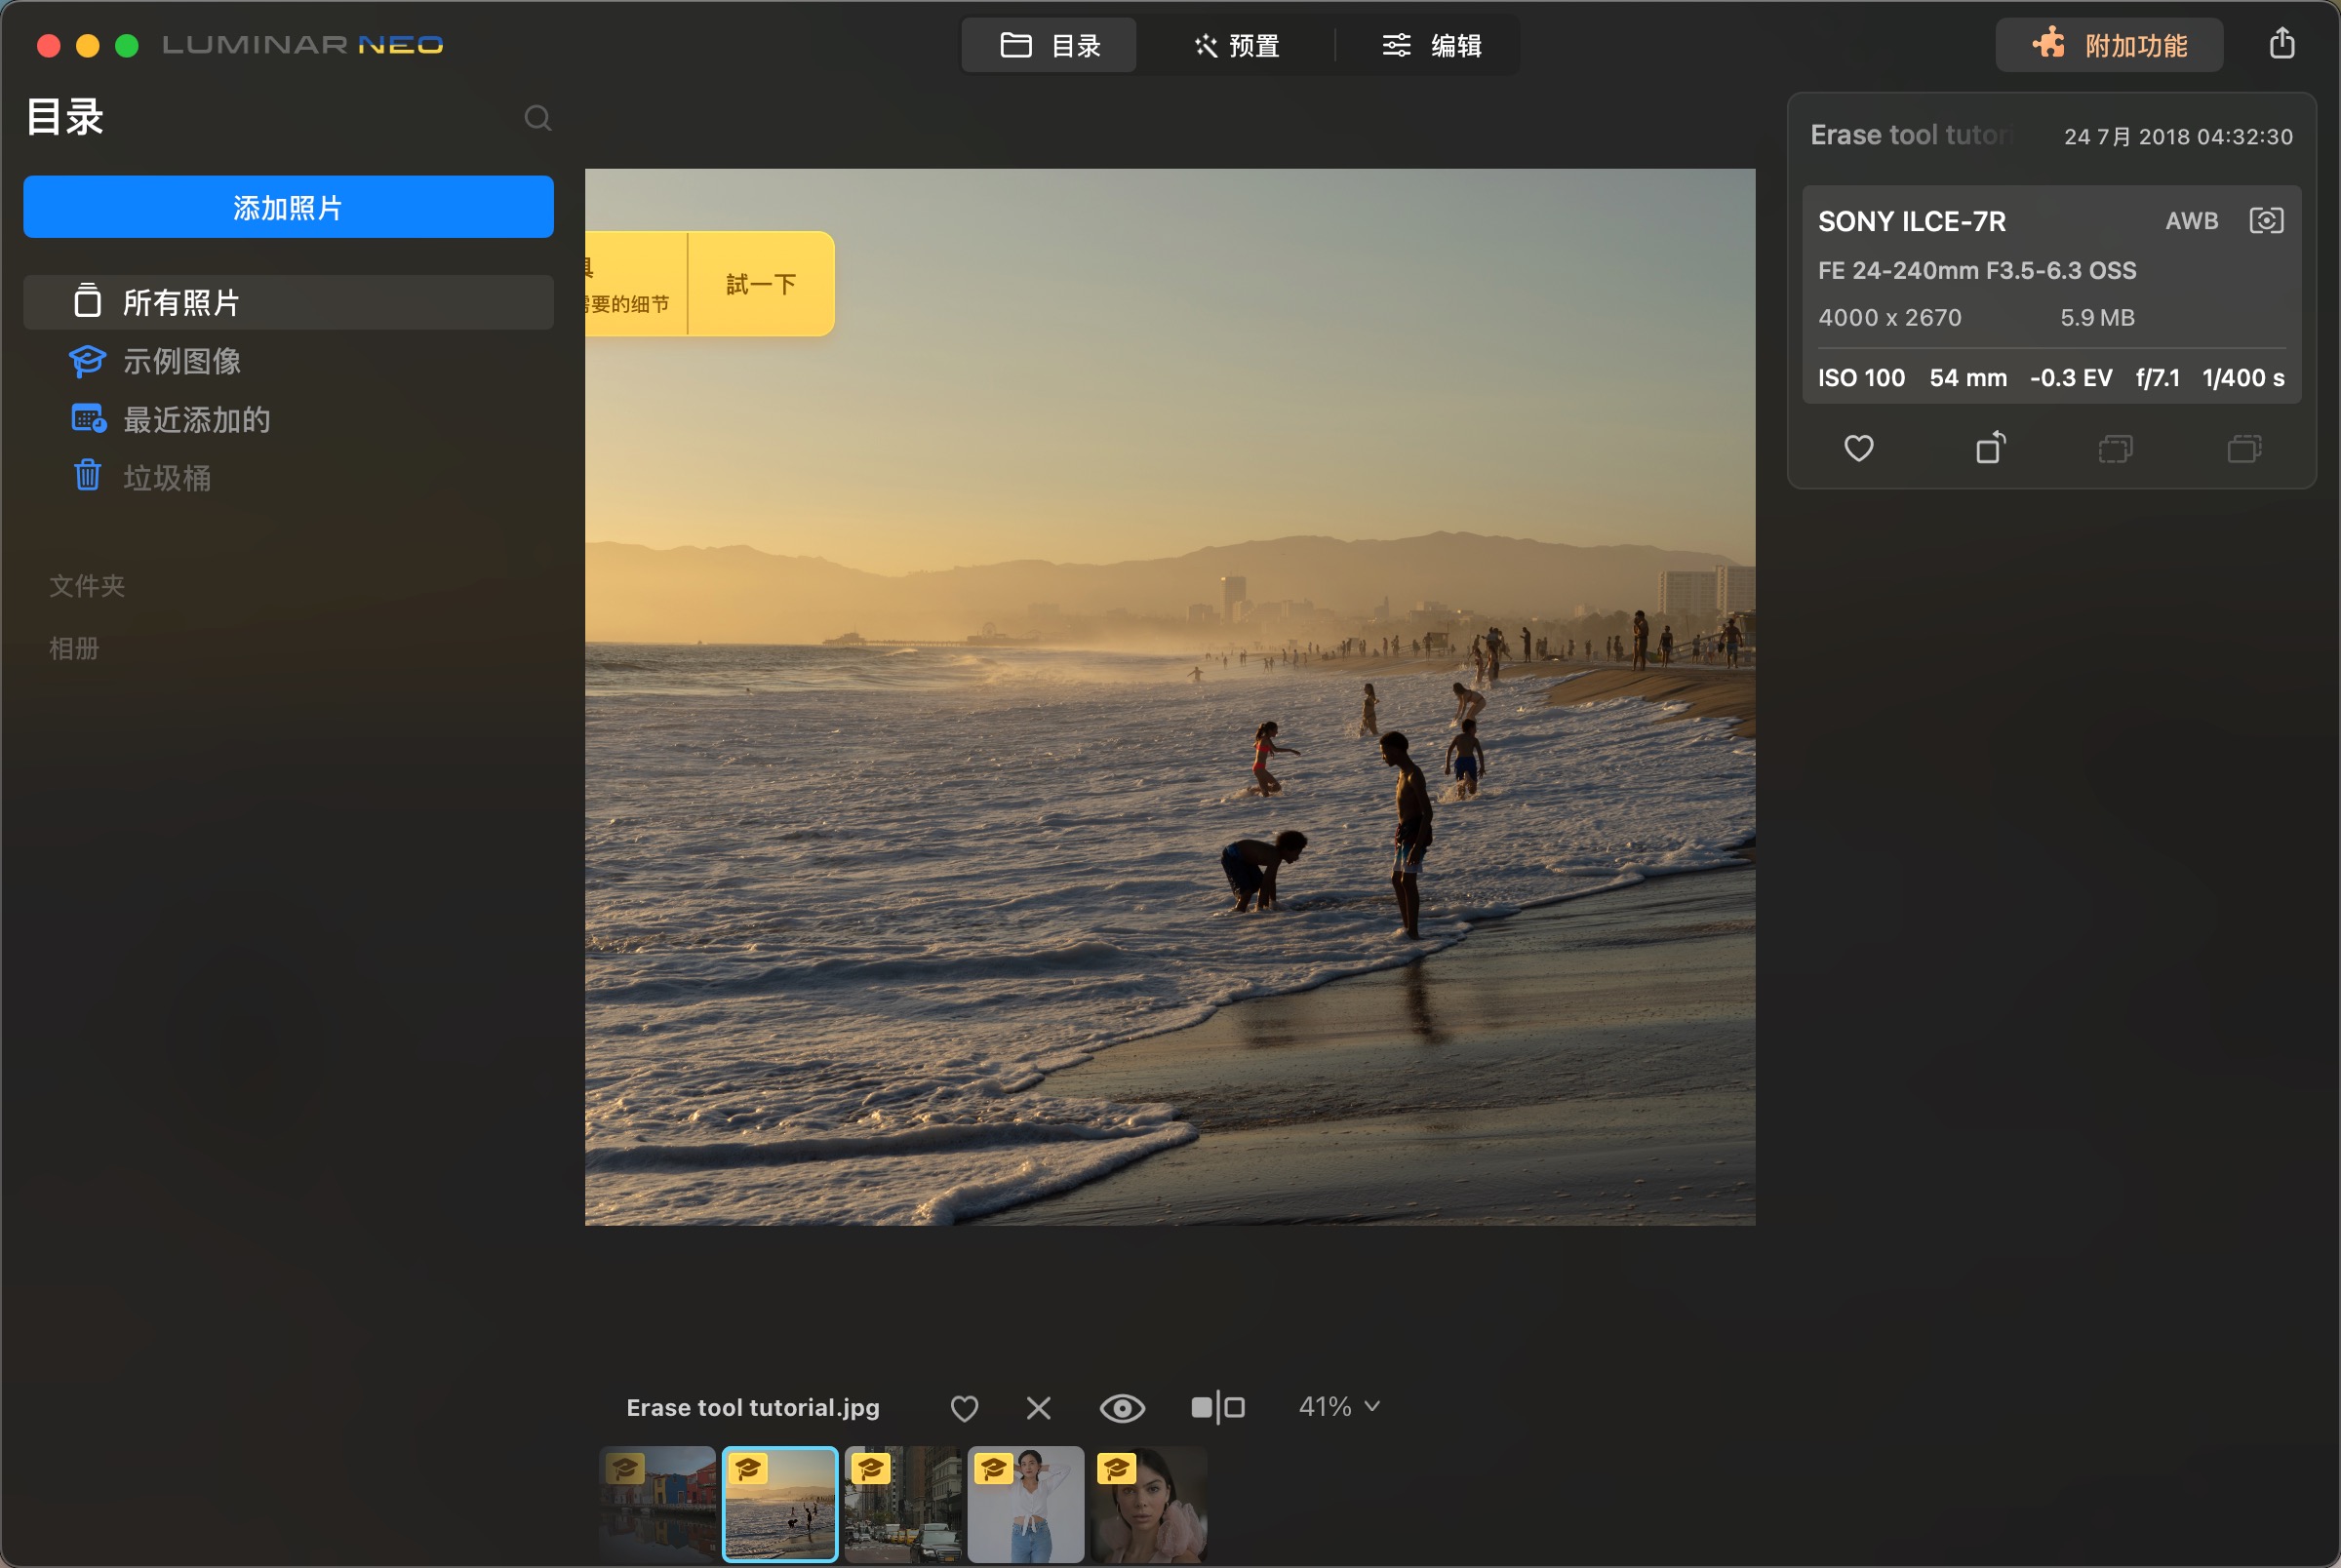Click the FE 24-240mm lens text
2341x1568 pixels.
[x=1976, y=270]
